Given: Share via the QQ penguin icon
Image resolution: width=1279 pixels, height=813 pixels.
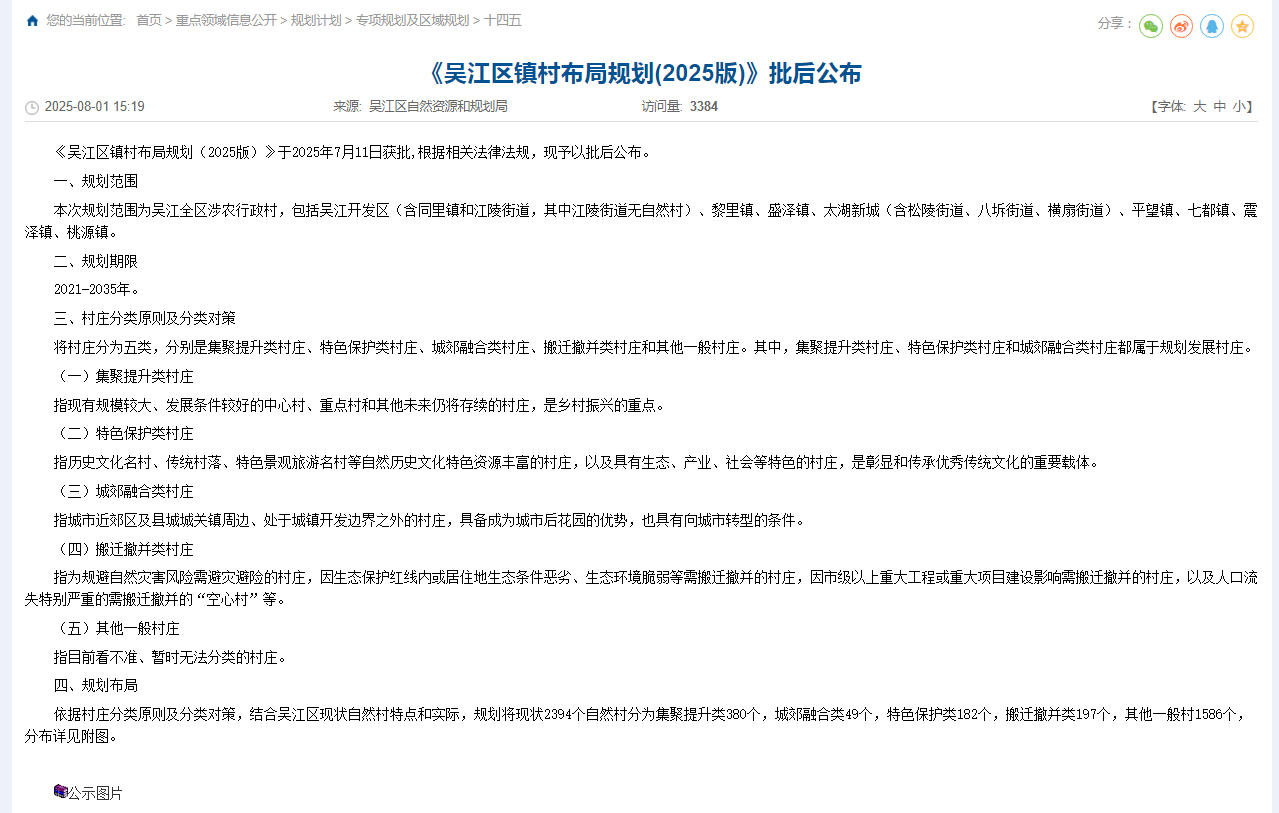Looking at the screenshot, I should click(x=1212, y=26).
